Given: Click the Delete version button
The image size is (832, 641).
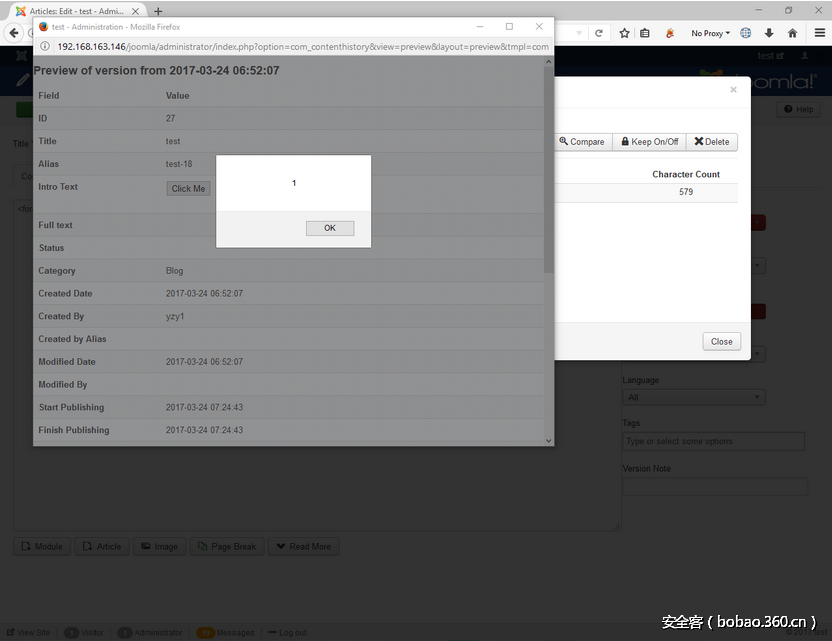Looking at the screenshot, I should pyautogui.click(x=712, y=142).
